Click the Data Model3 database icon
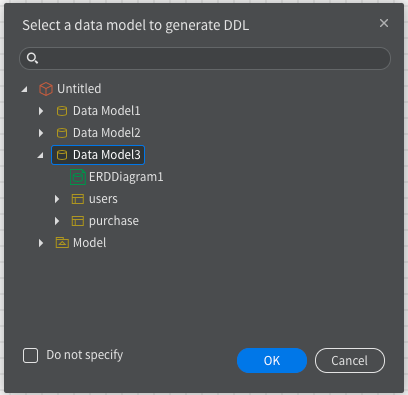The height and width of the screenshot is (395, 408). point(62,155)
